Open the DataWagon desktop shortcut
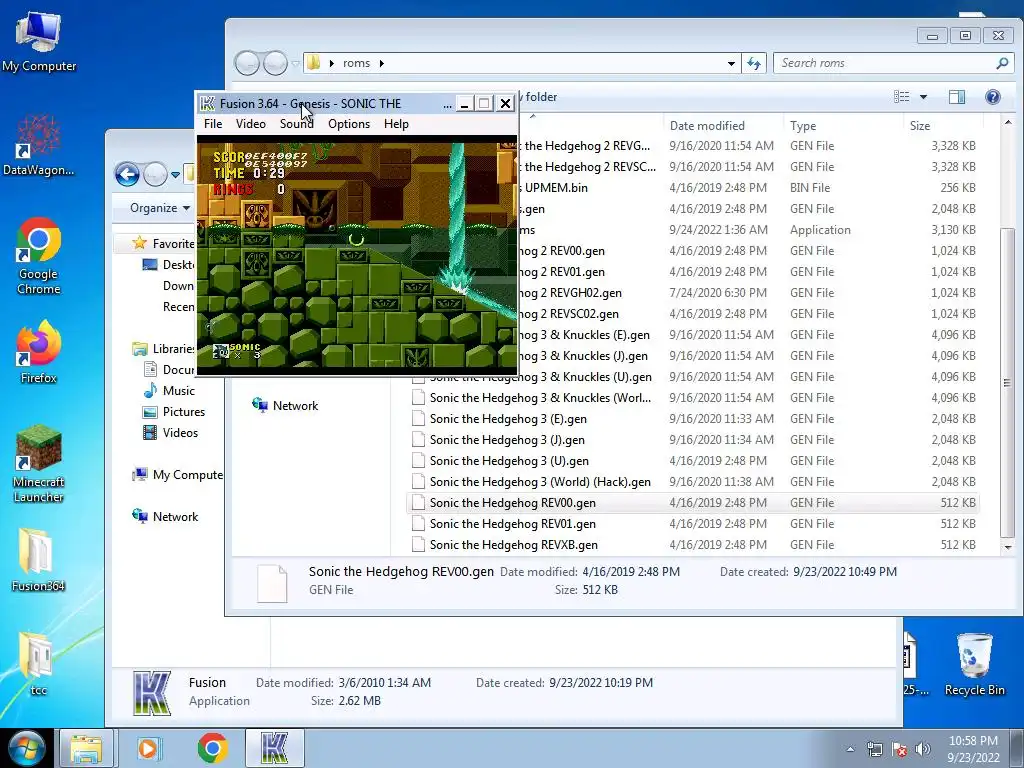Viewport: 1024px width, 768px height. (x=39, y=145)
